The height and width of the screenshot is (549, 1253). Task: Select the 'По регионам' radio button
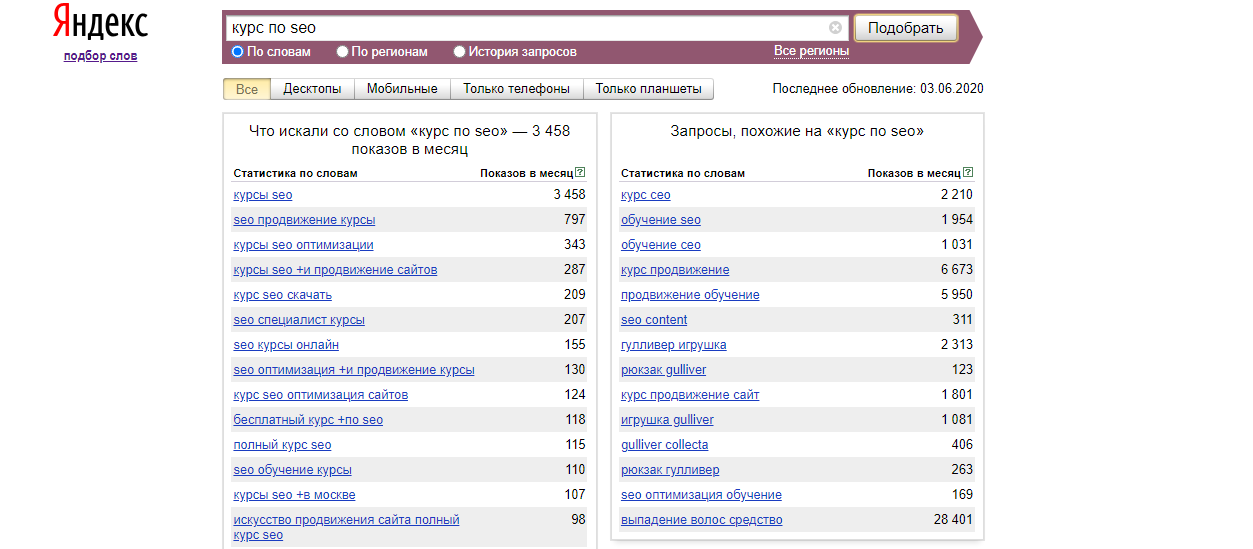pos(343,51)
